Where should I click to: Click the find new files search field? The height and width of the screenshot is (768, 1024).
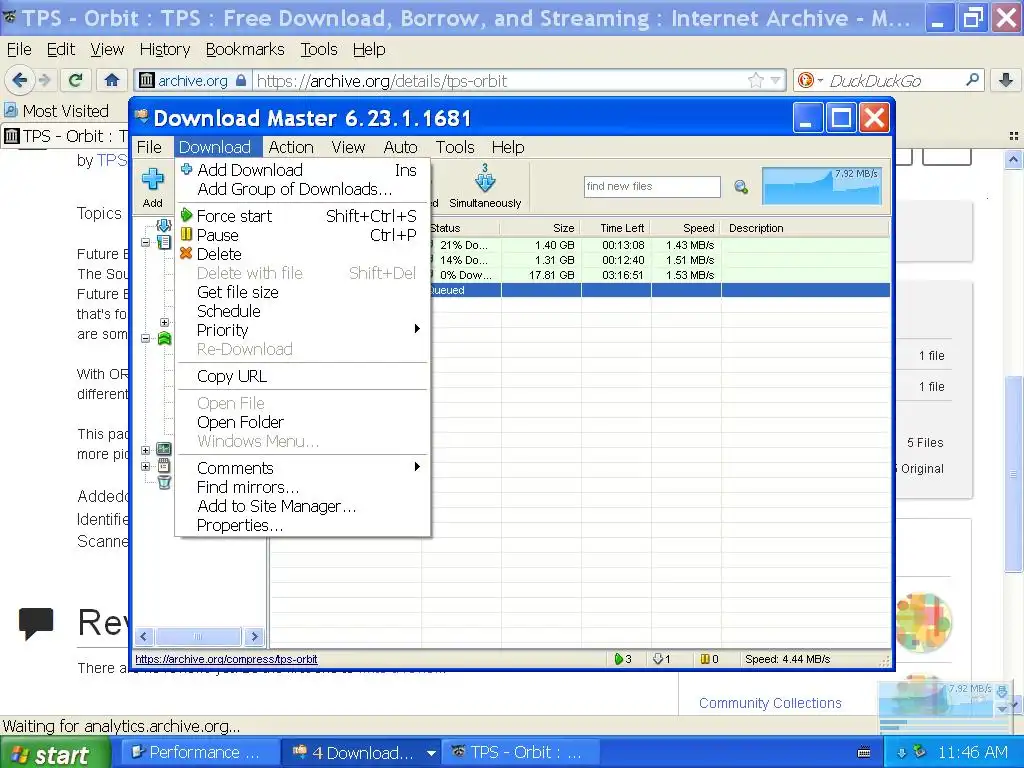652,186
